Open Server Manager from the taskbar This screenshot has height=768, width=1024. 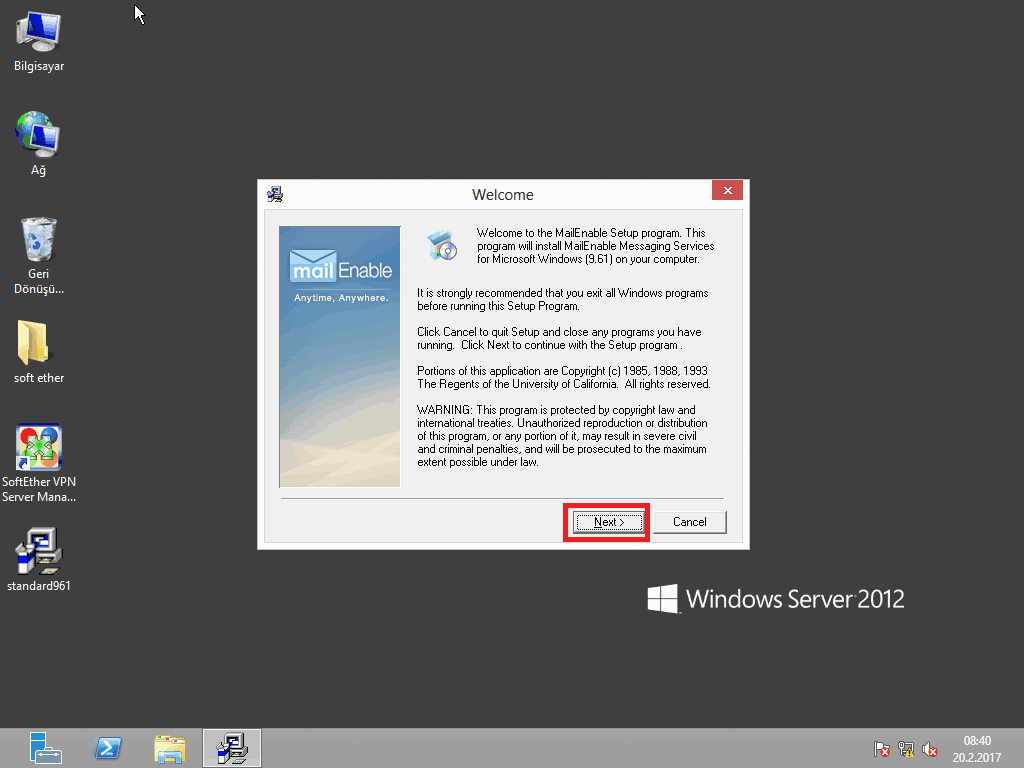(45, 748)
